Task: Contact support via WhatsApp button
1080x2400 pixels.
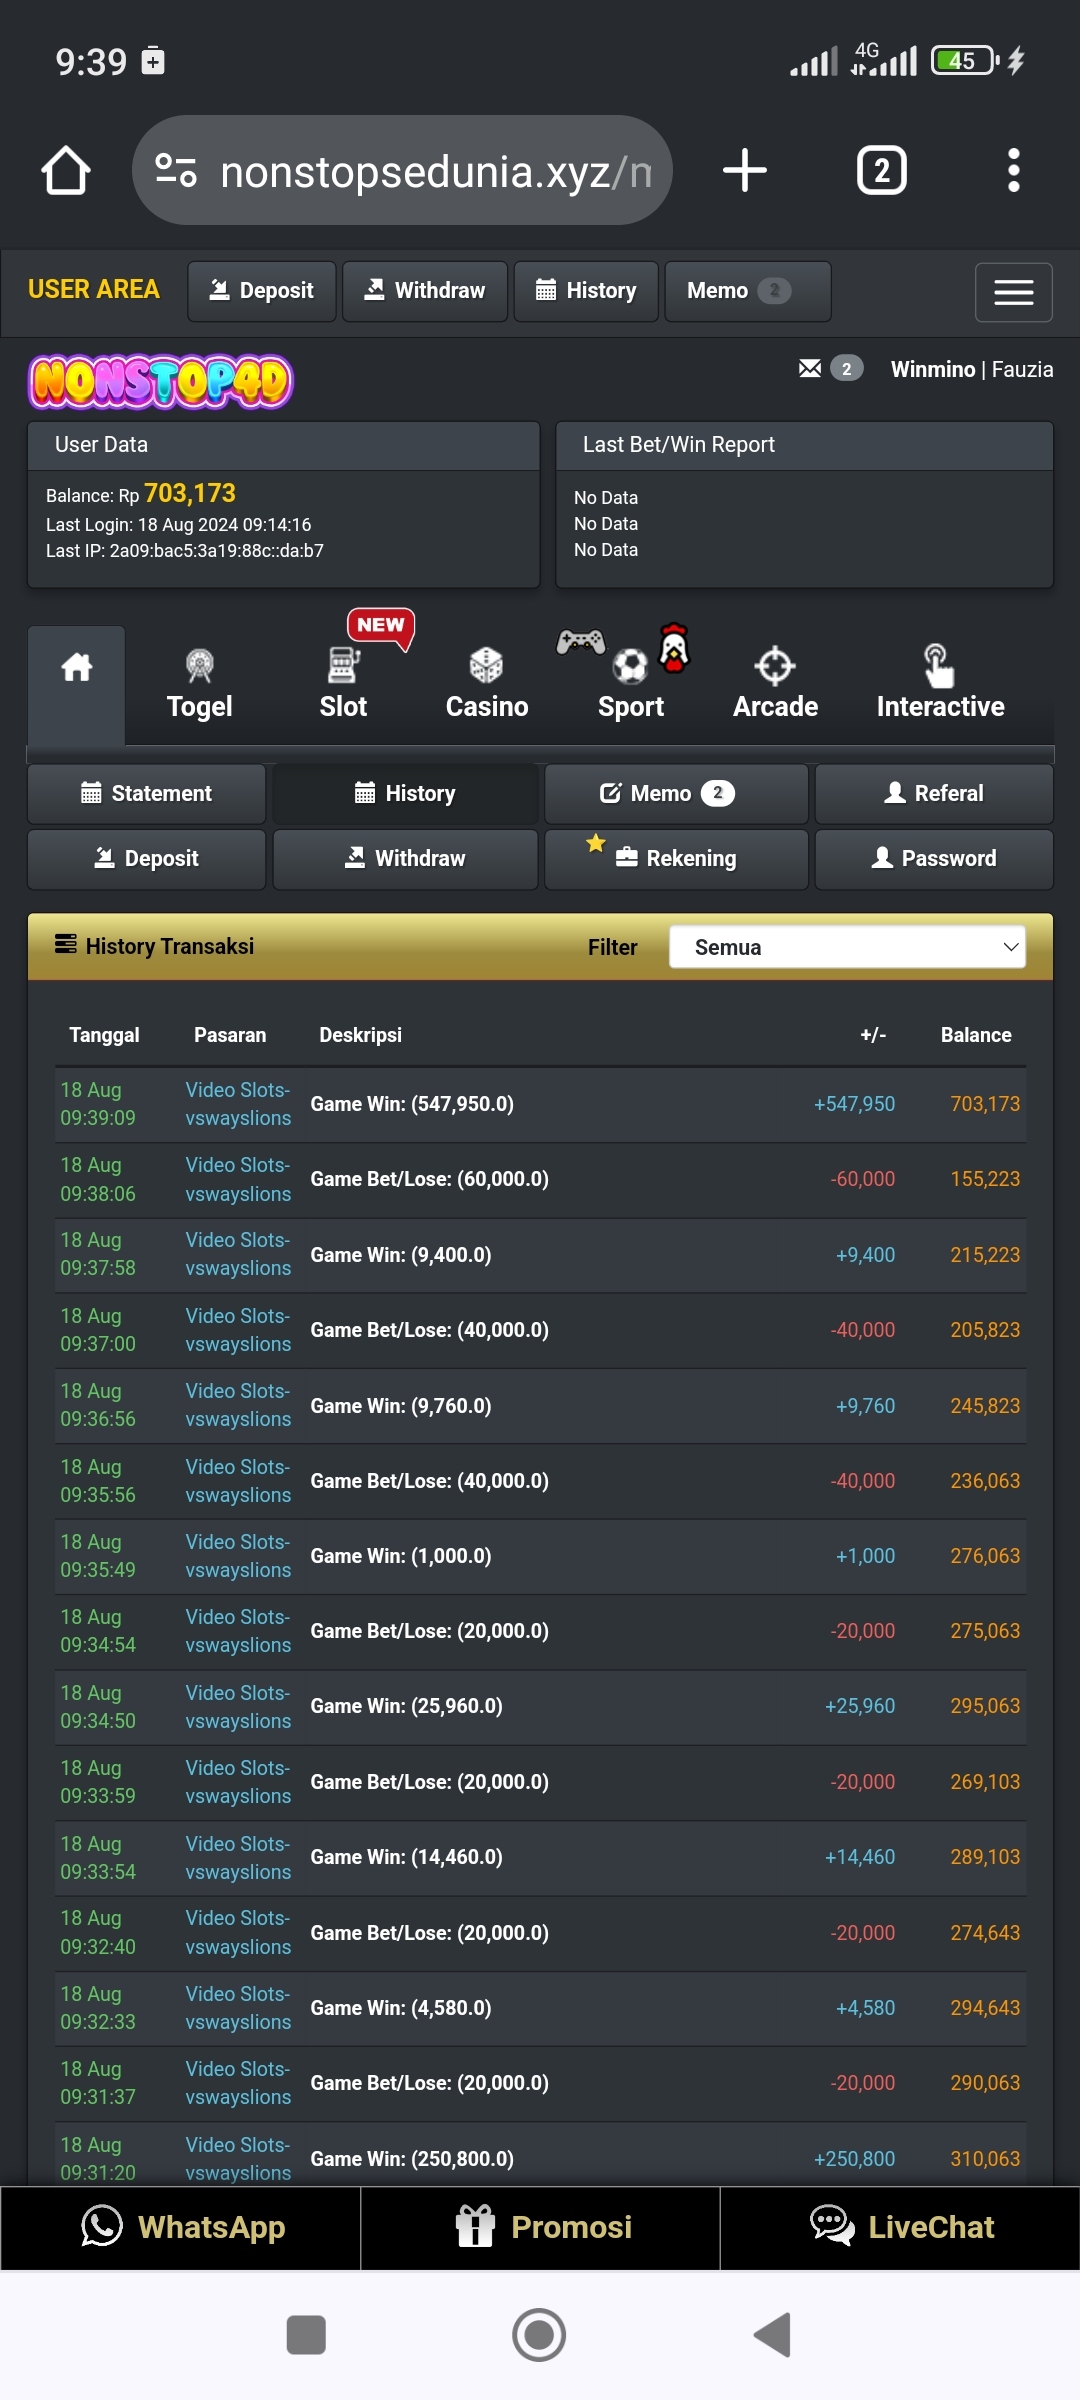Action: (x=181, y=2228)
